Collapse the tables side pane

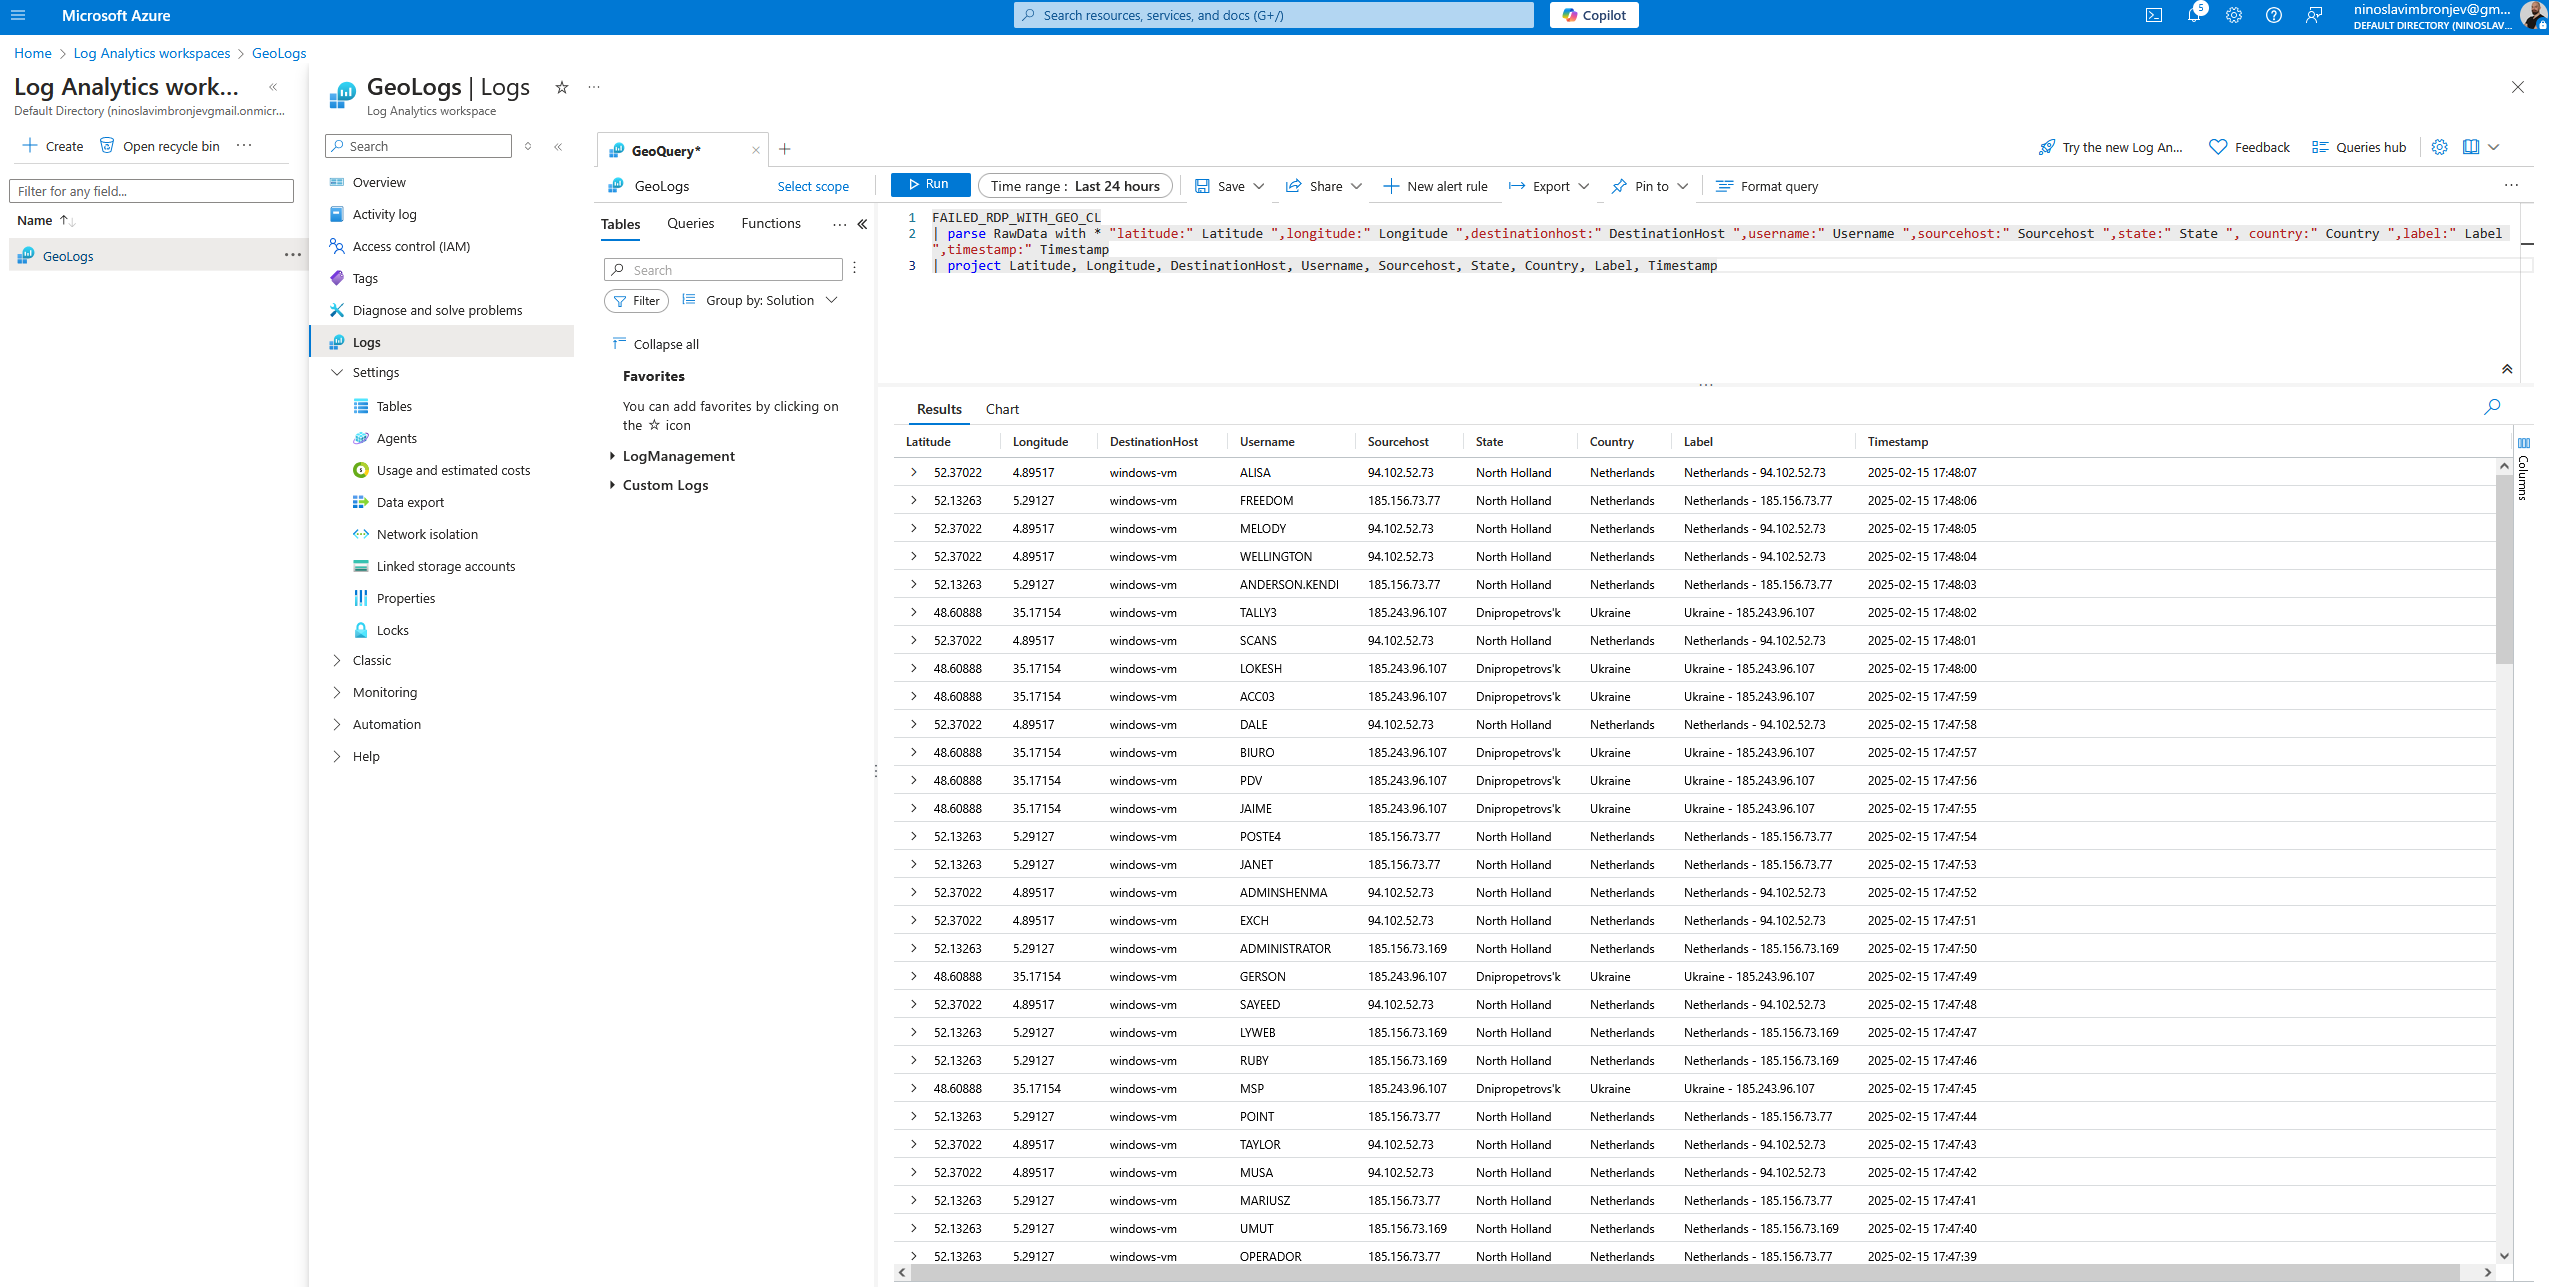863,224
